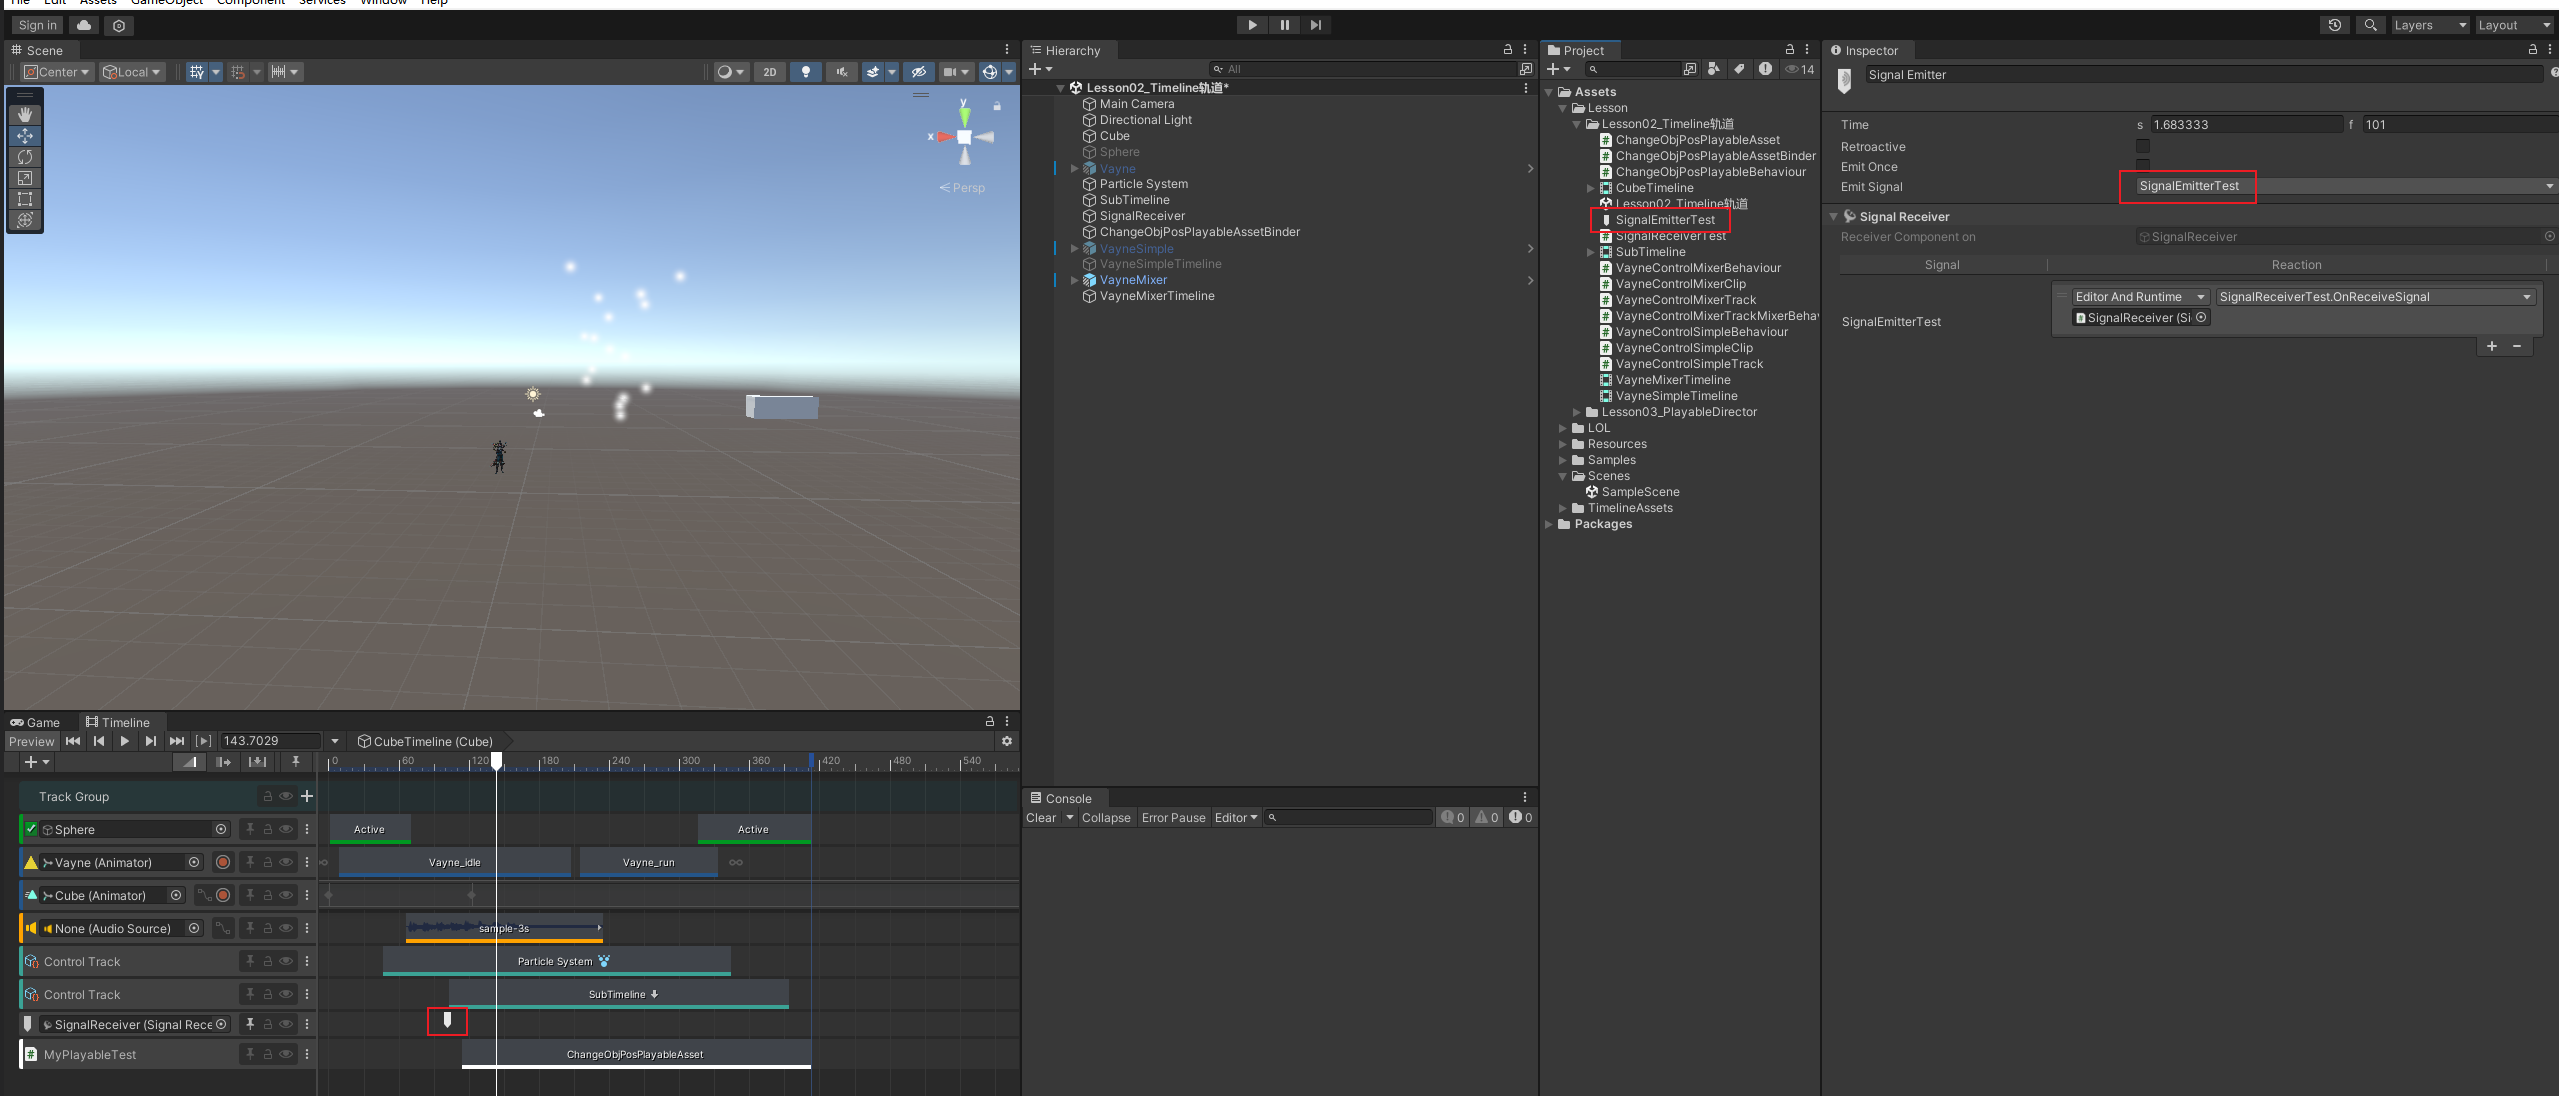Check the Retroactive checkbox in Inspector

tap(2142, 146)
